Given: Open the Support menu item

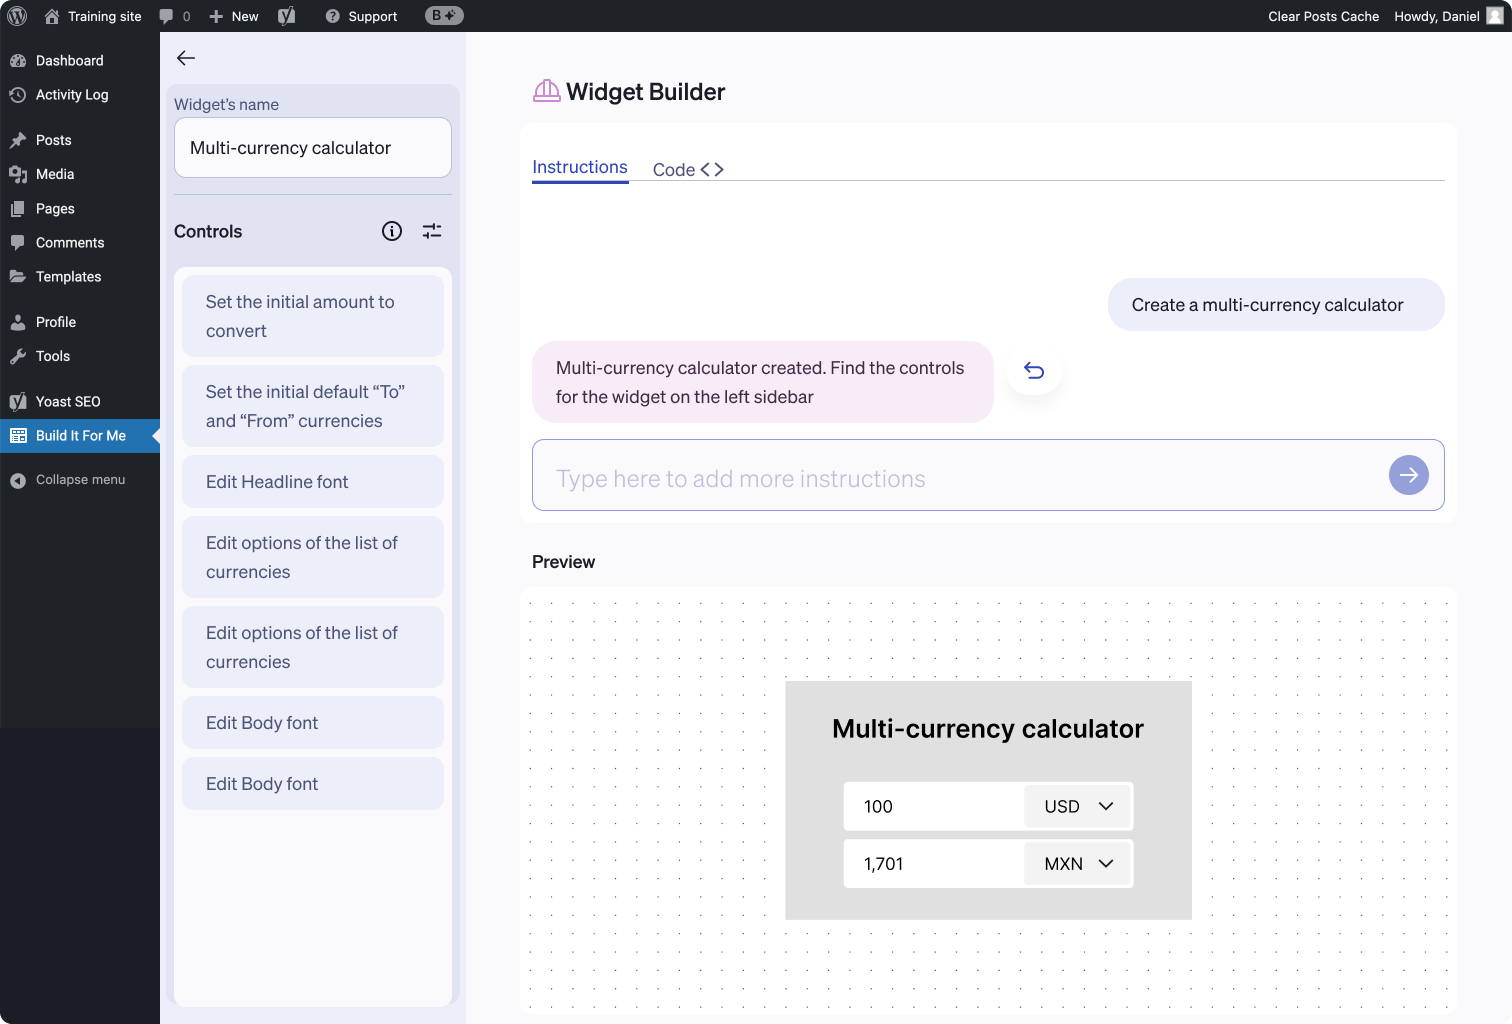Looking at the screenshot, I should (x=361, y=16).
